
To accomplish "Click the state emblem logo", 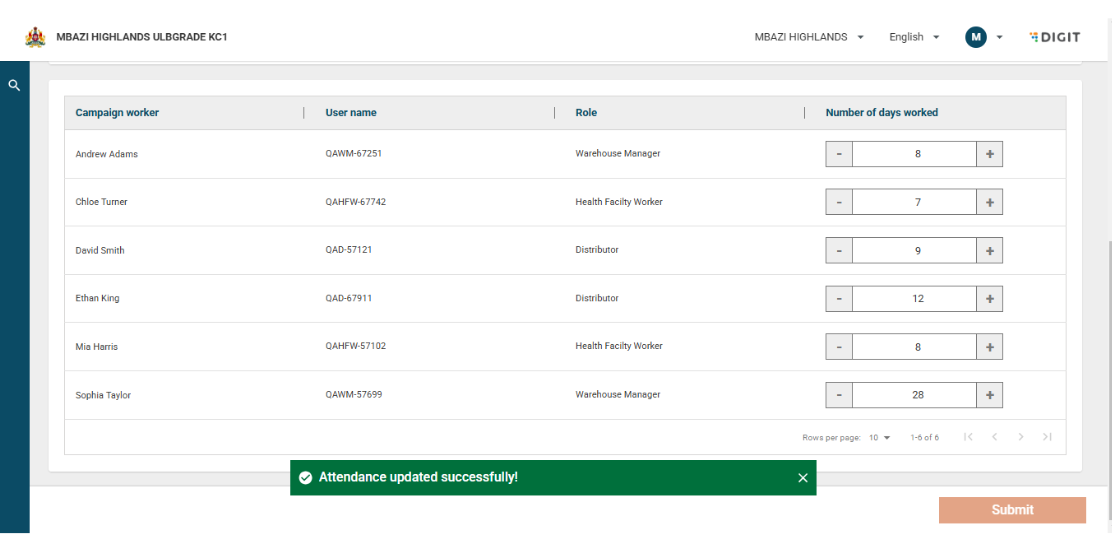I will [x=35, y=37].
